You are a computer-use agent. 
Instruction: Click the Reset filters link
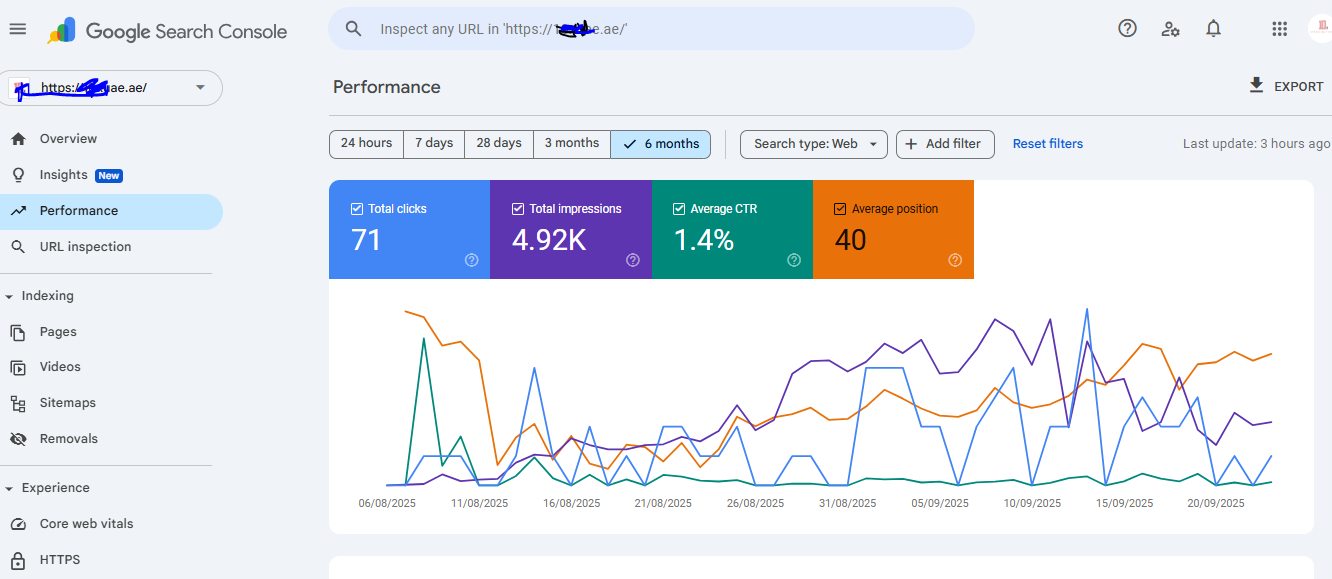click(x=1047, y=144)
